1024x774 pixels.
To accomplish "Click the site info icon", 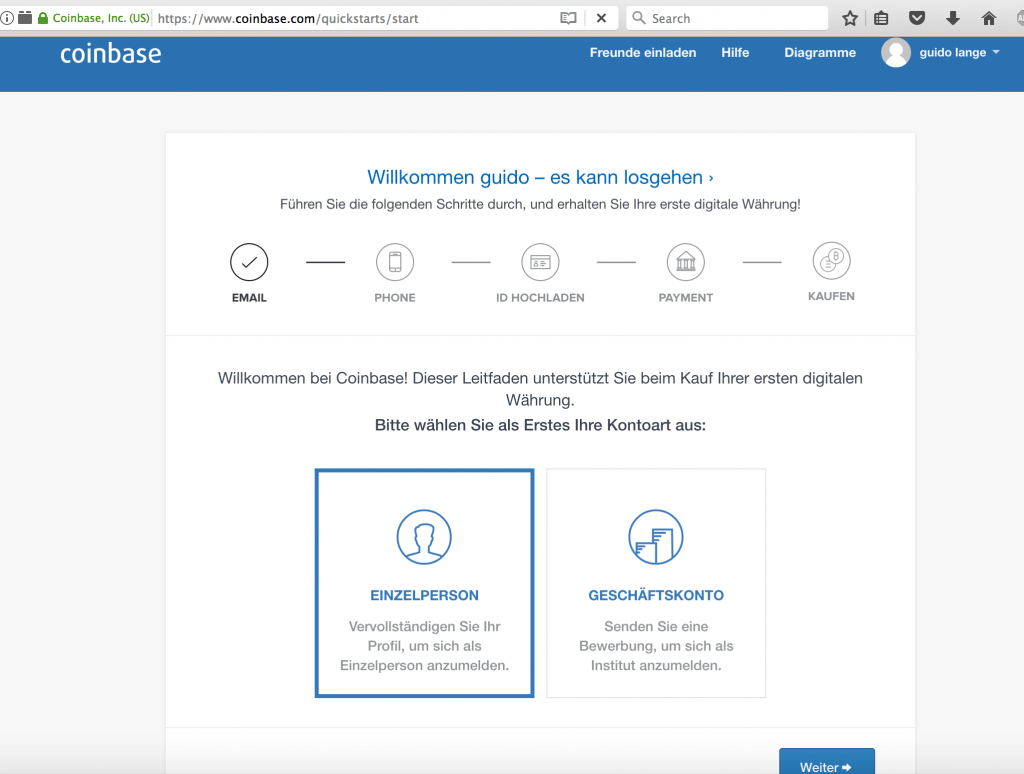I will point(7,18).
